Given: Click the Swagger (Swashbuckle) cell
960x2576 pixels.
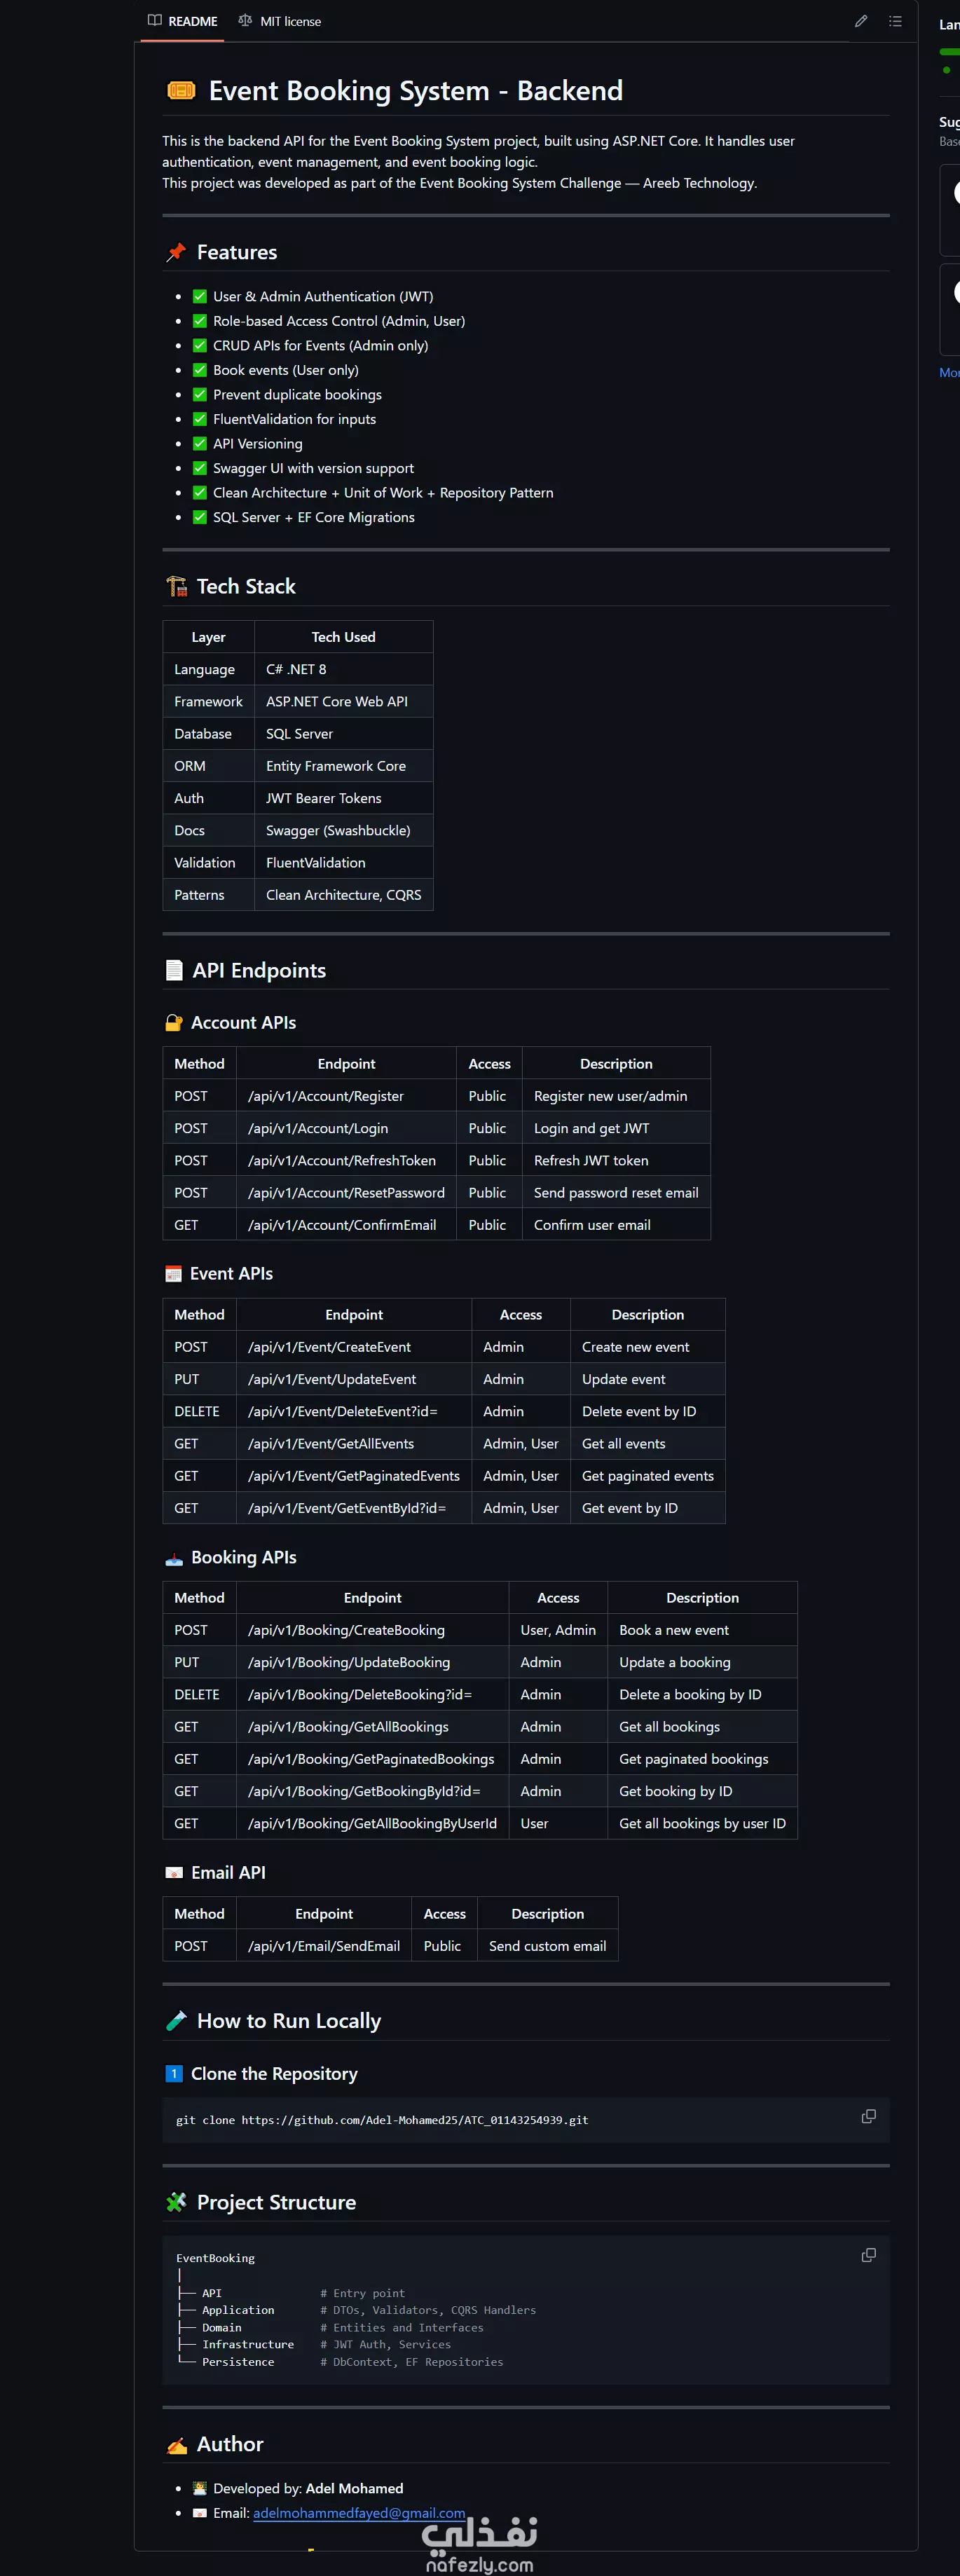Looking at the screenshot, I should tap(344, 830).
